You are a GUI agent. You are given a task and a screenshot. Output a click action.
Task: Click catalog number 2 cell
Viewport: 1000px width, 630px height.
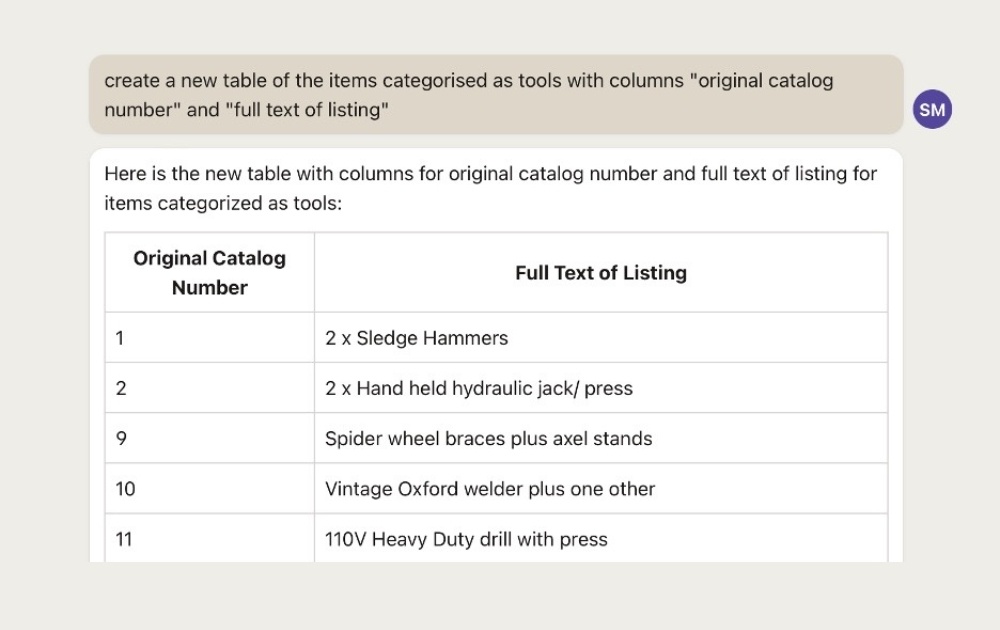[210, 388]
